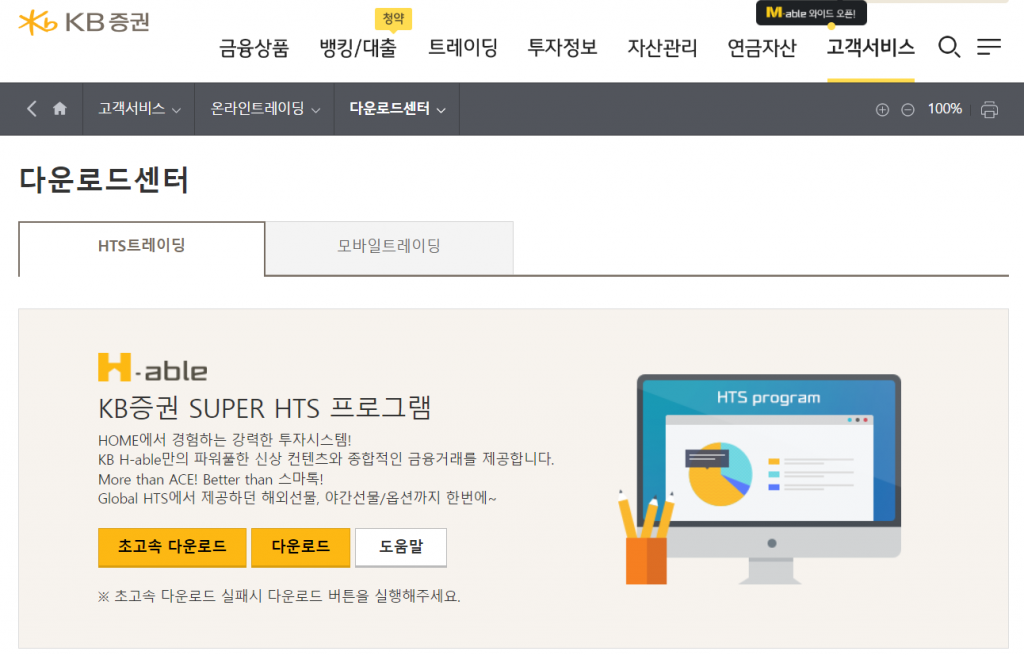
Task: Click the 초고속 다운로드 button
Action: pyautogui.click(x=172, y=547)
